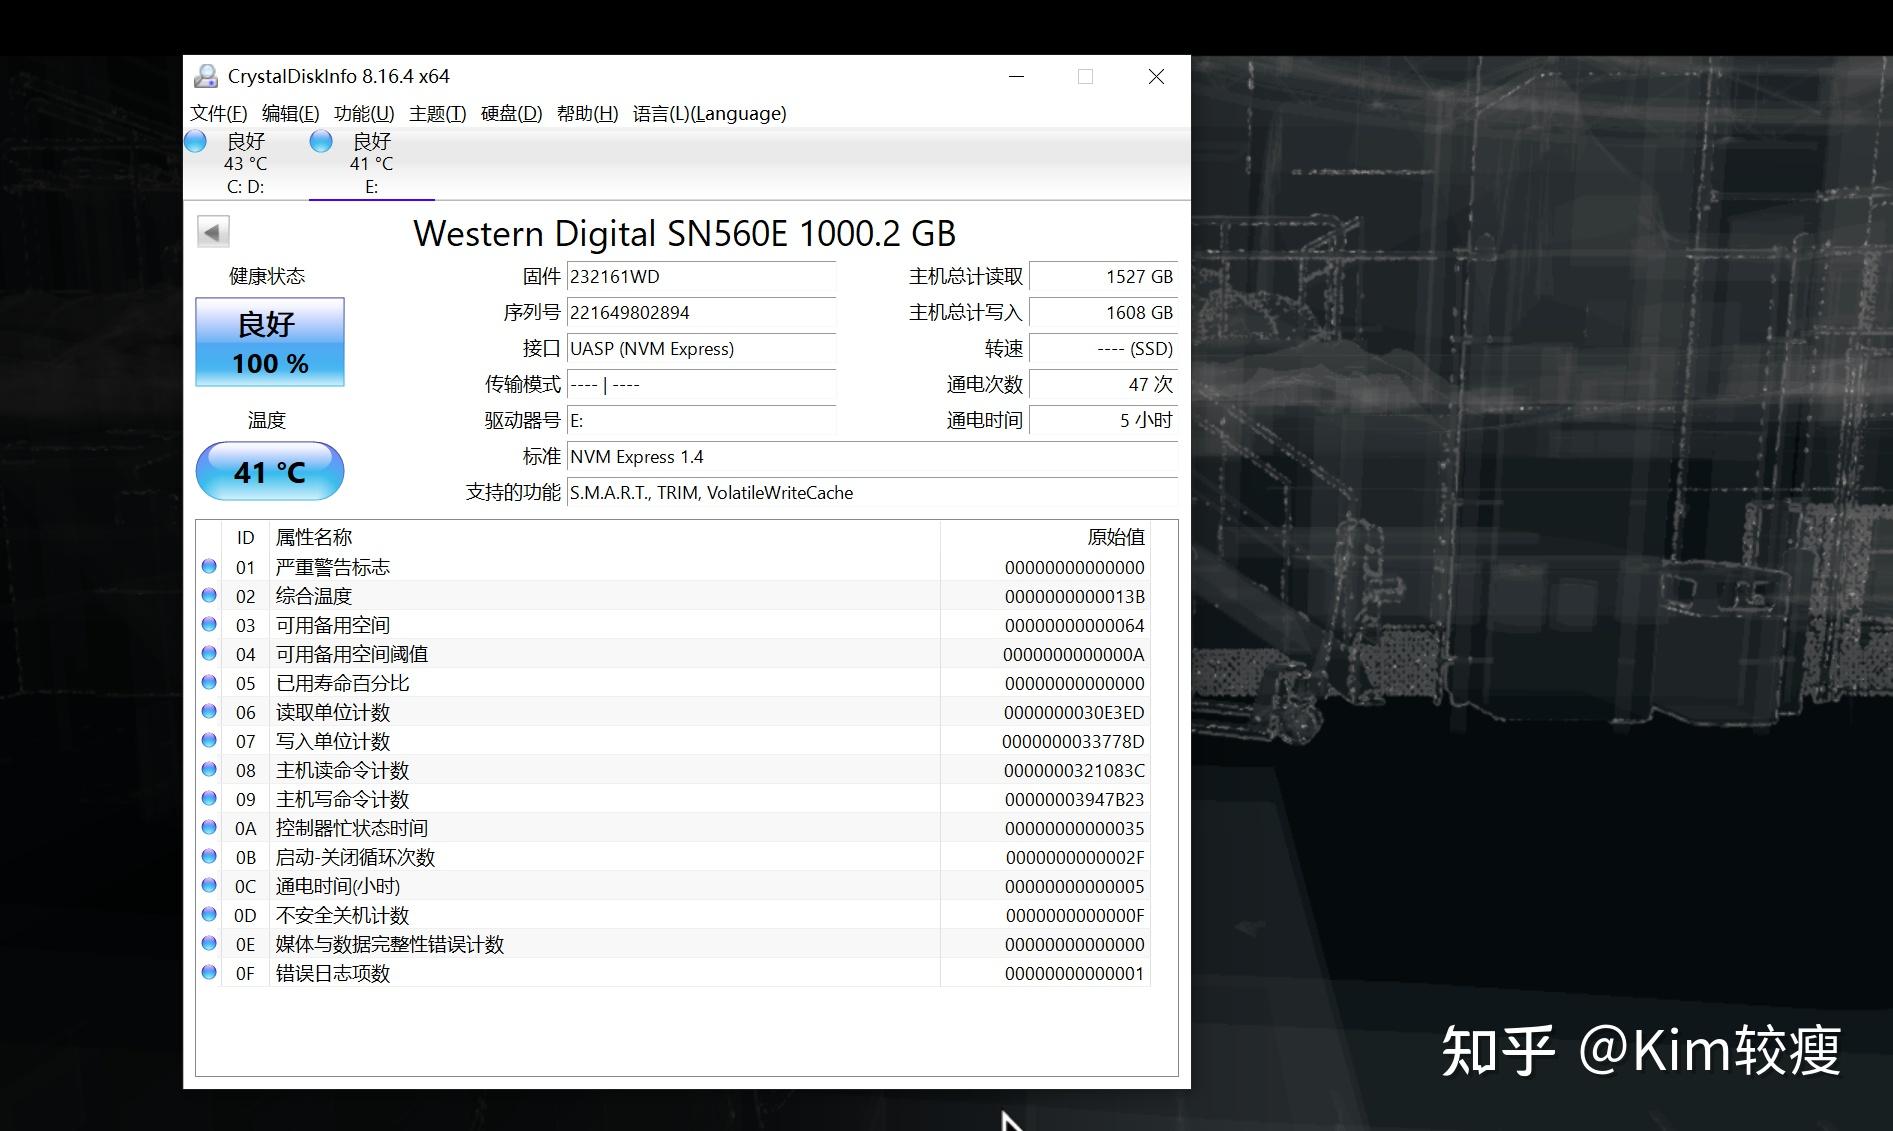Click the 41 °C temperature button

(270, 471)
